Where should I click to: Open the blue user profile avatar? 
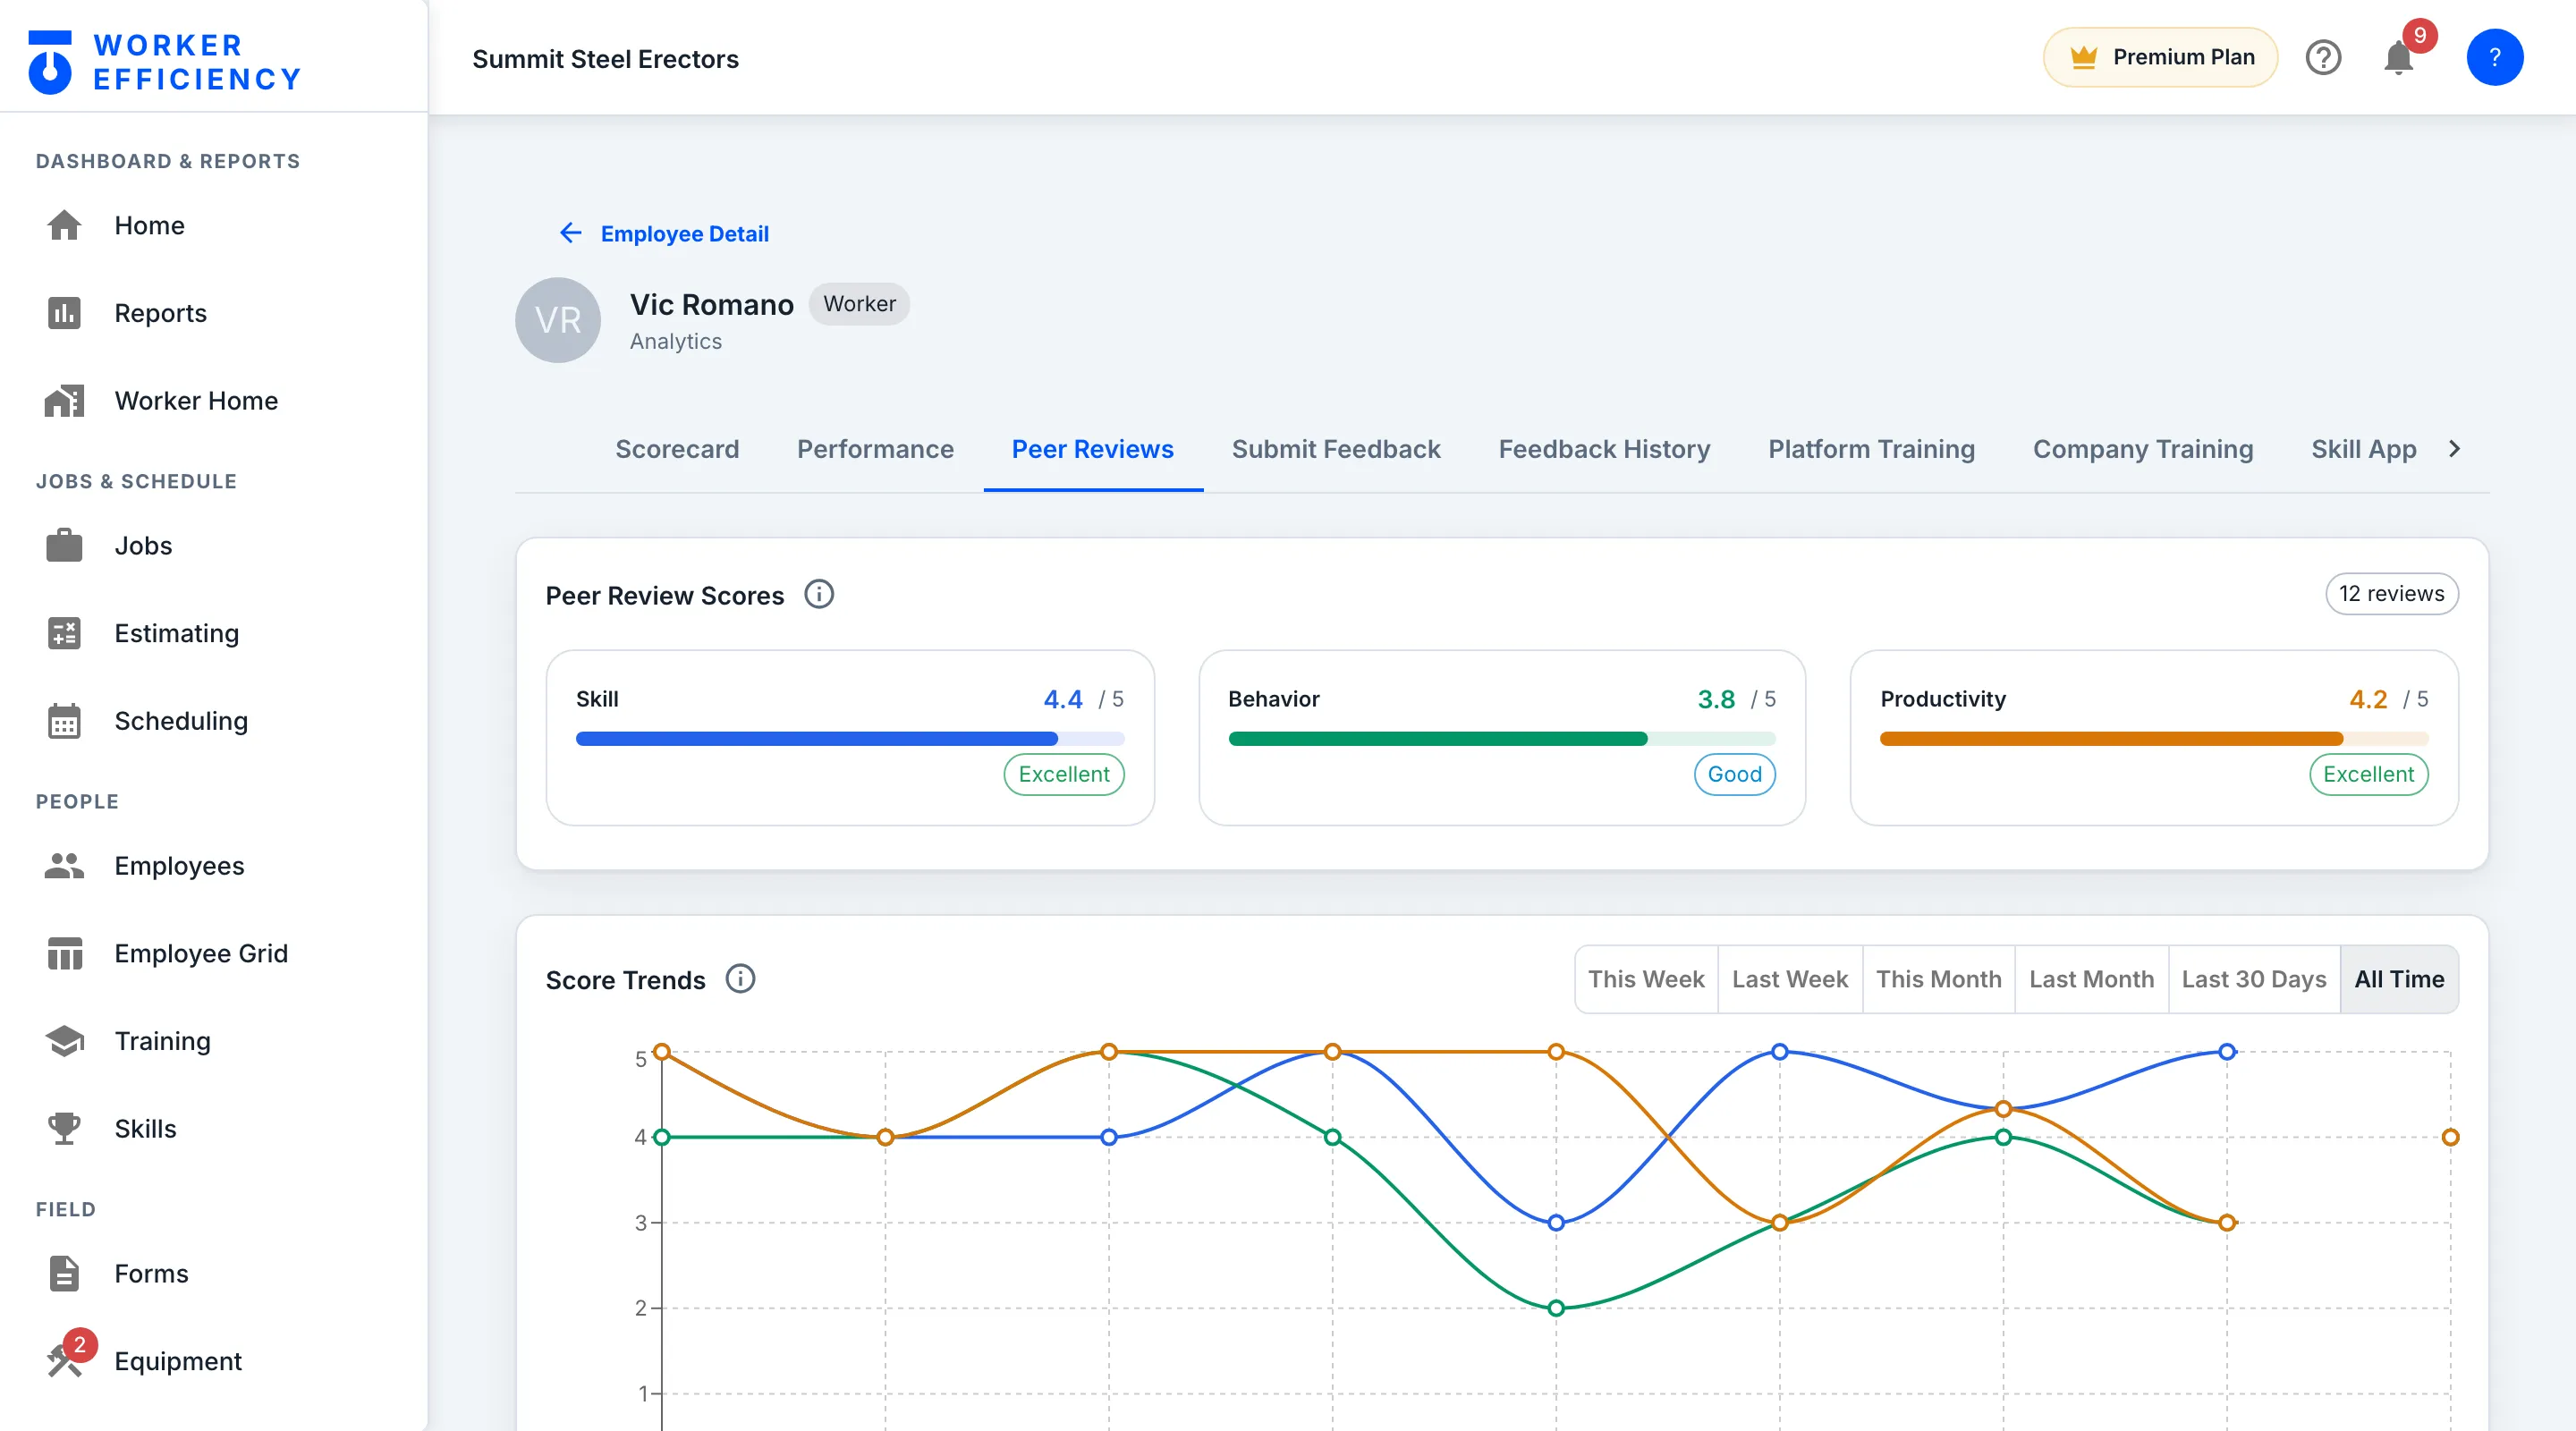2494,58
